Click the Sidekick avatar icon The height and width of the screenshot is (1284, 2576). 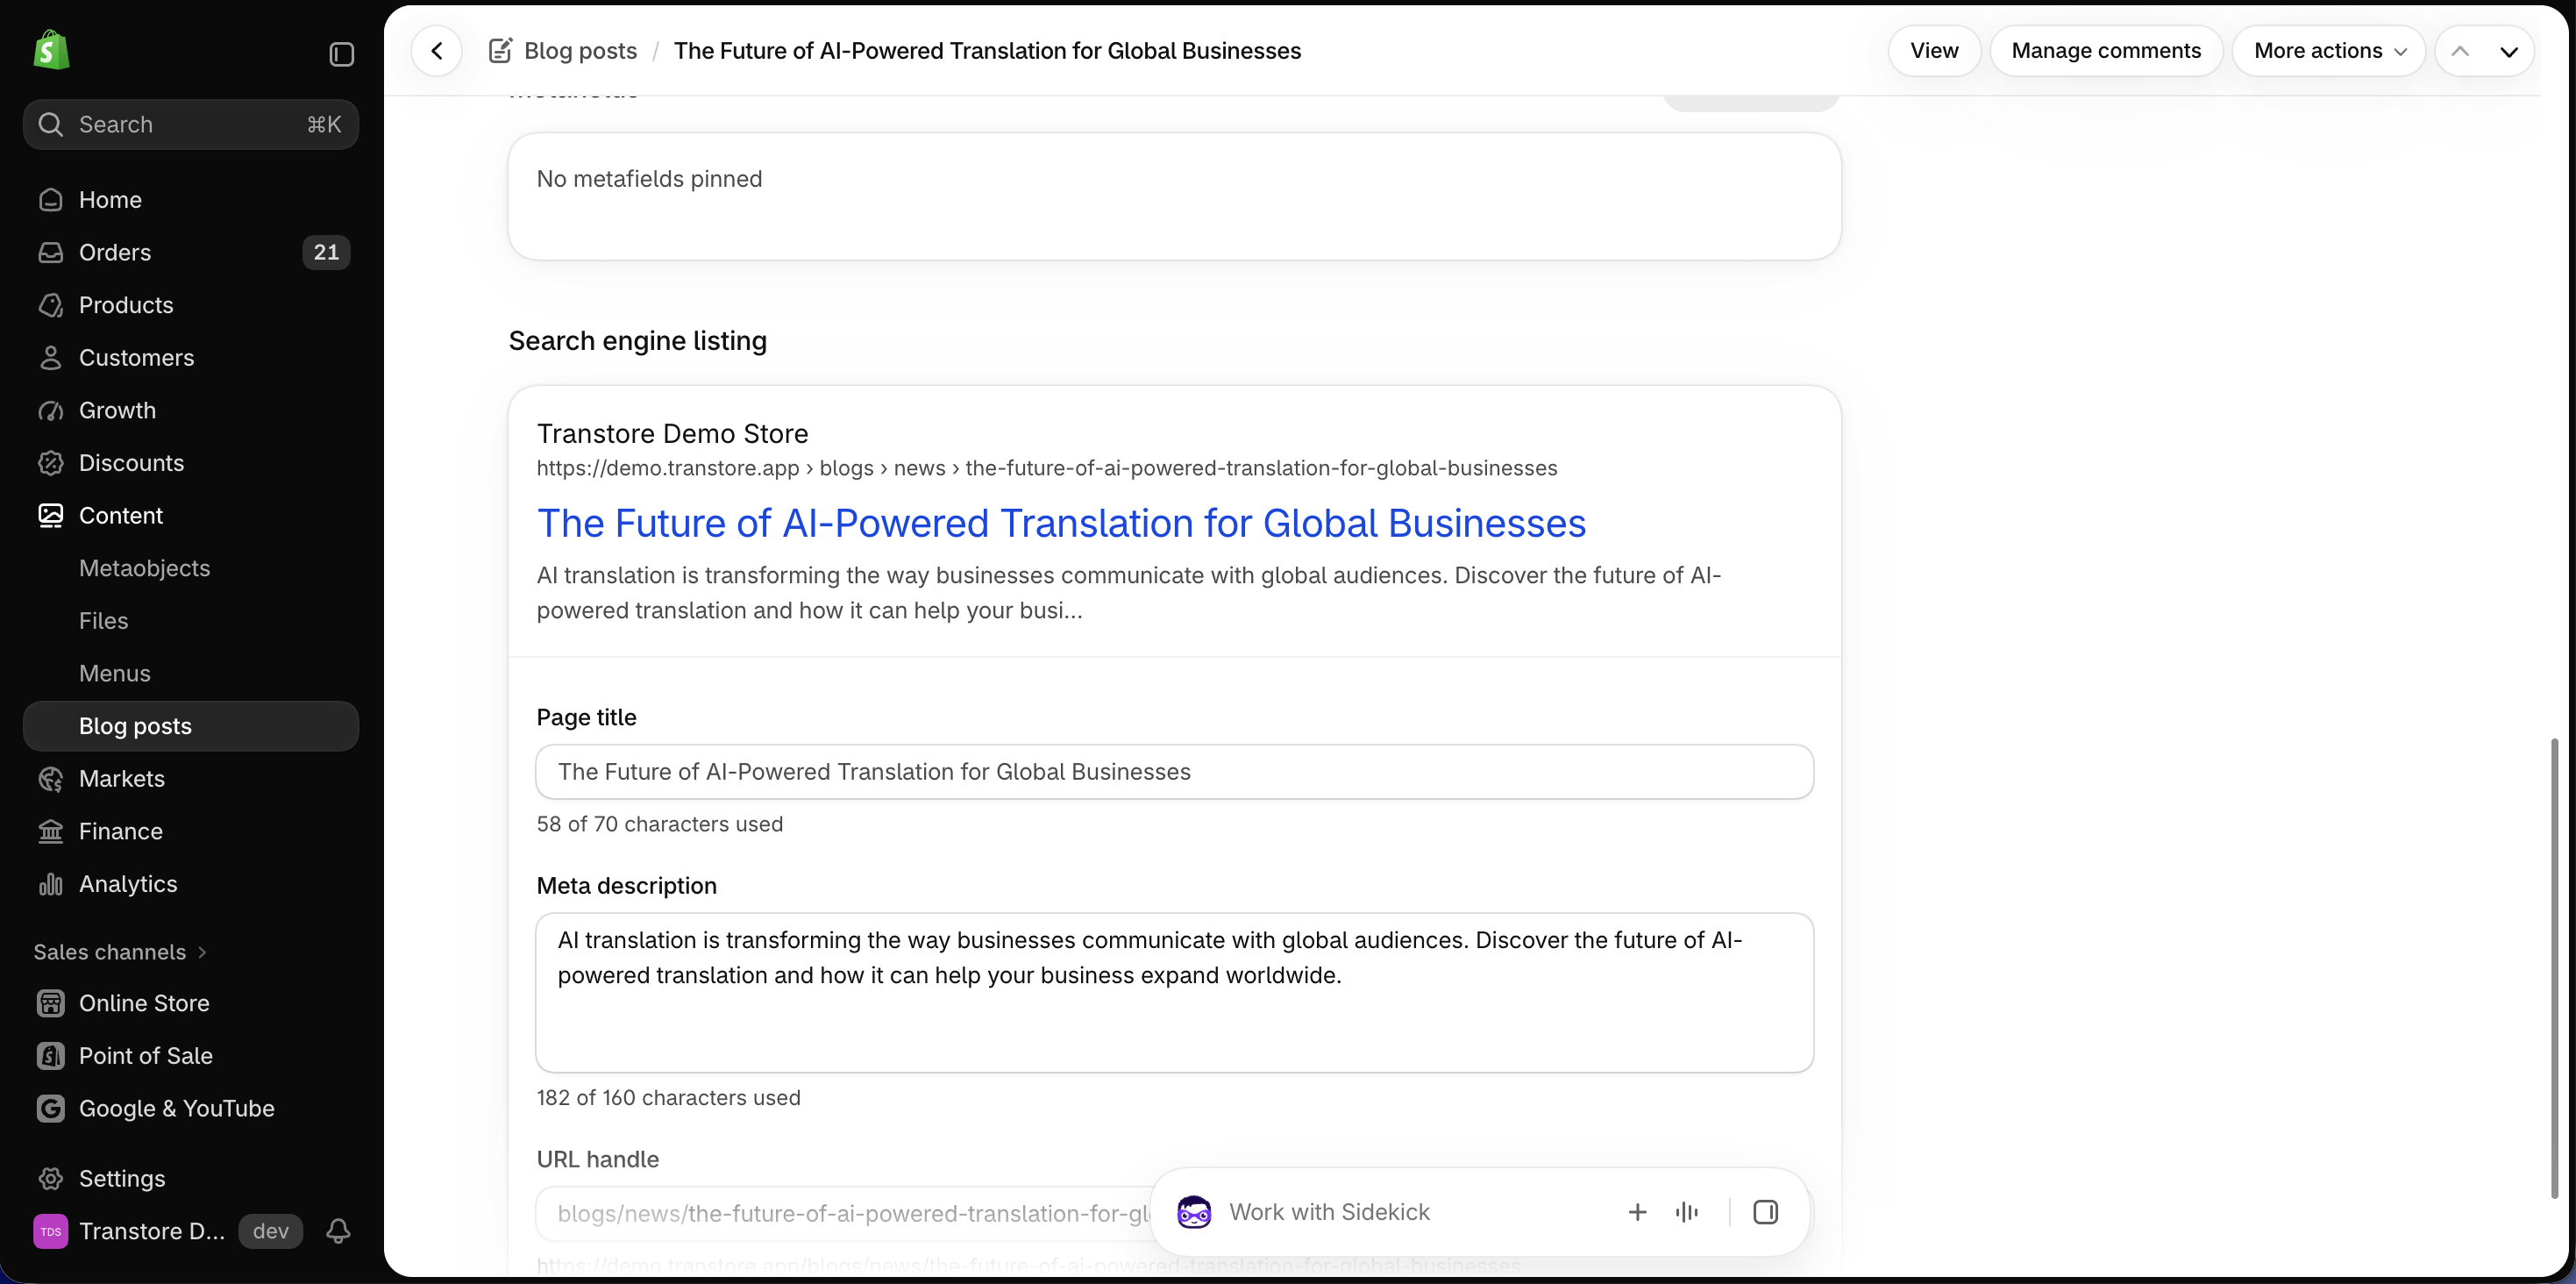coord(1194,1212)
